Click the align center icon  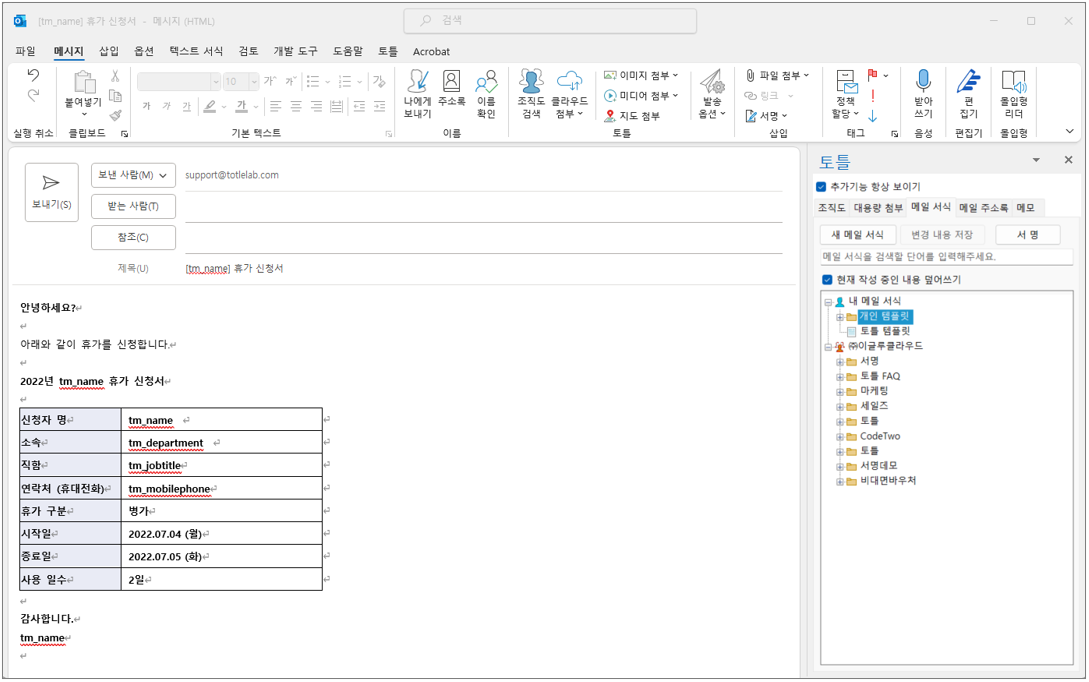[296, 106]
